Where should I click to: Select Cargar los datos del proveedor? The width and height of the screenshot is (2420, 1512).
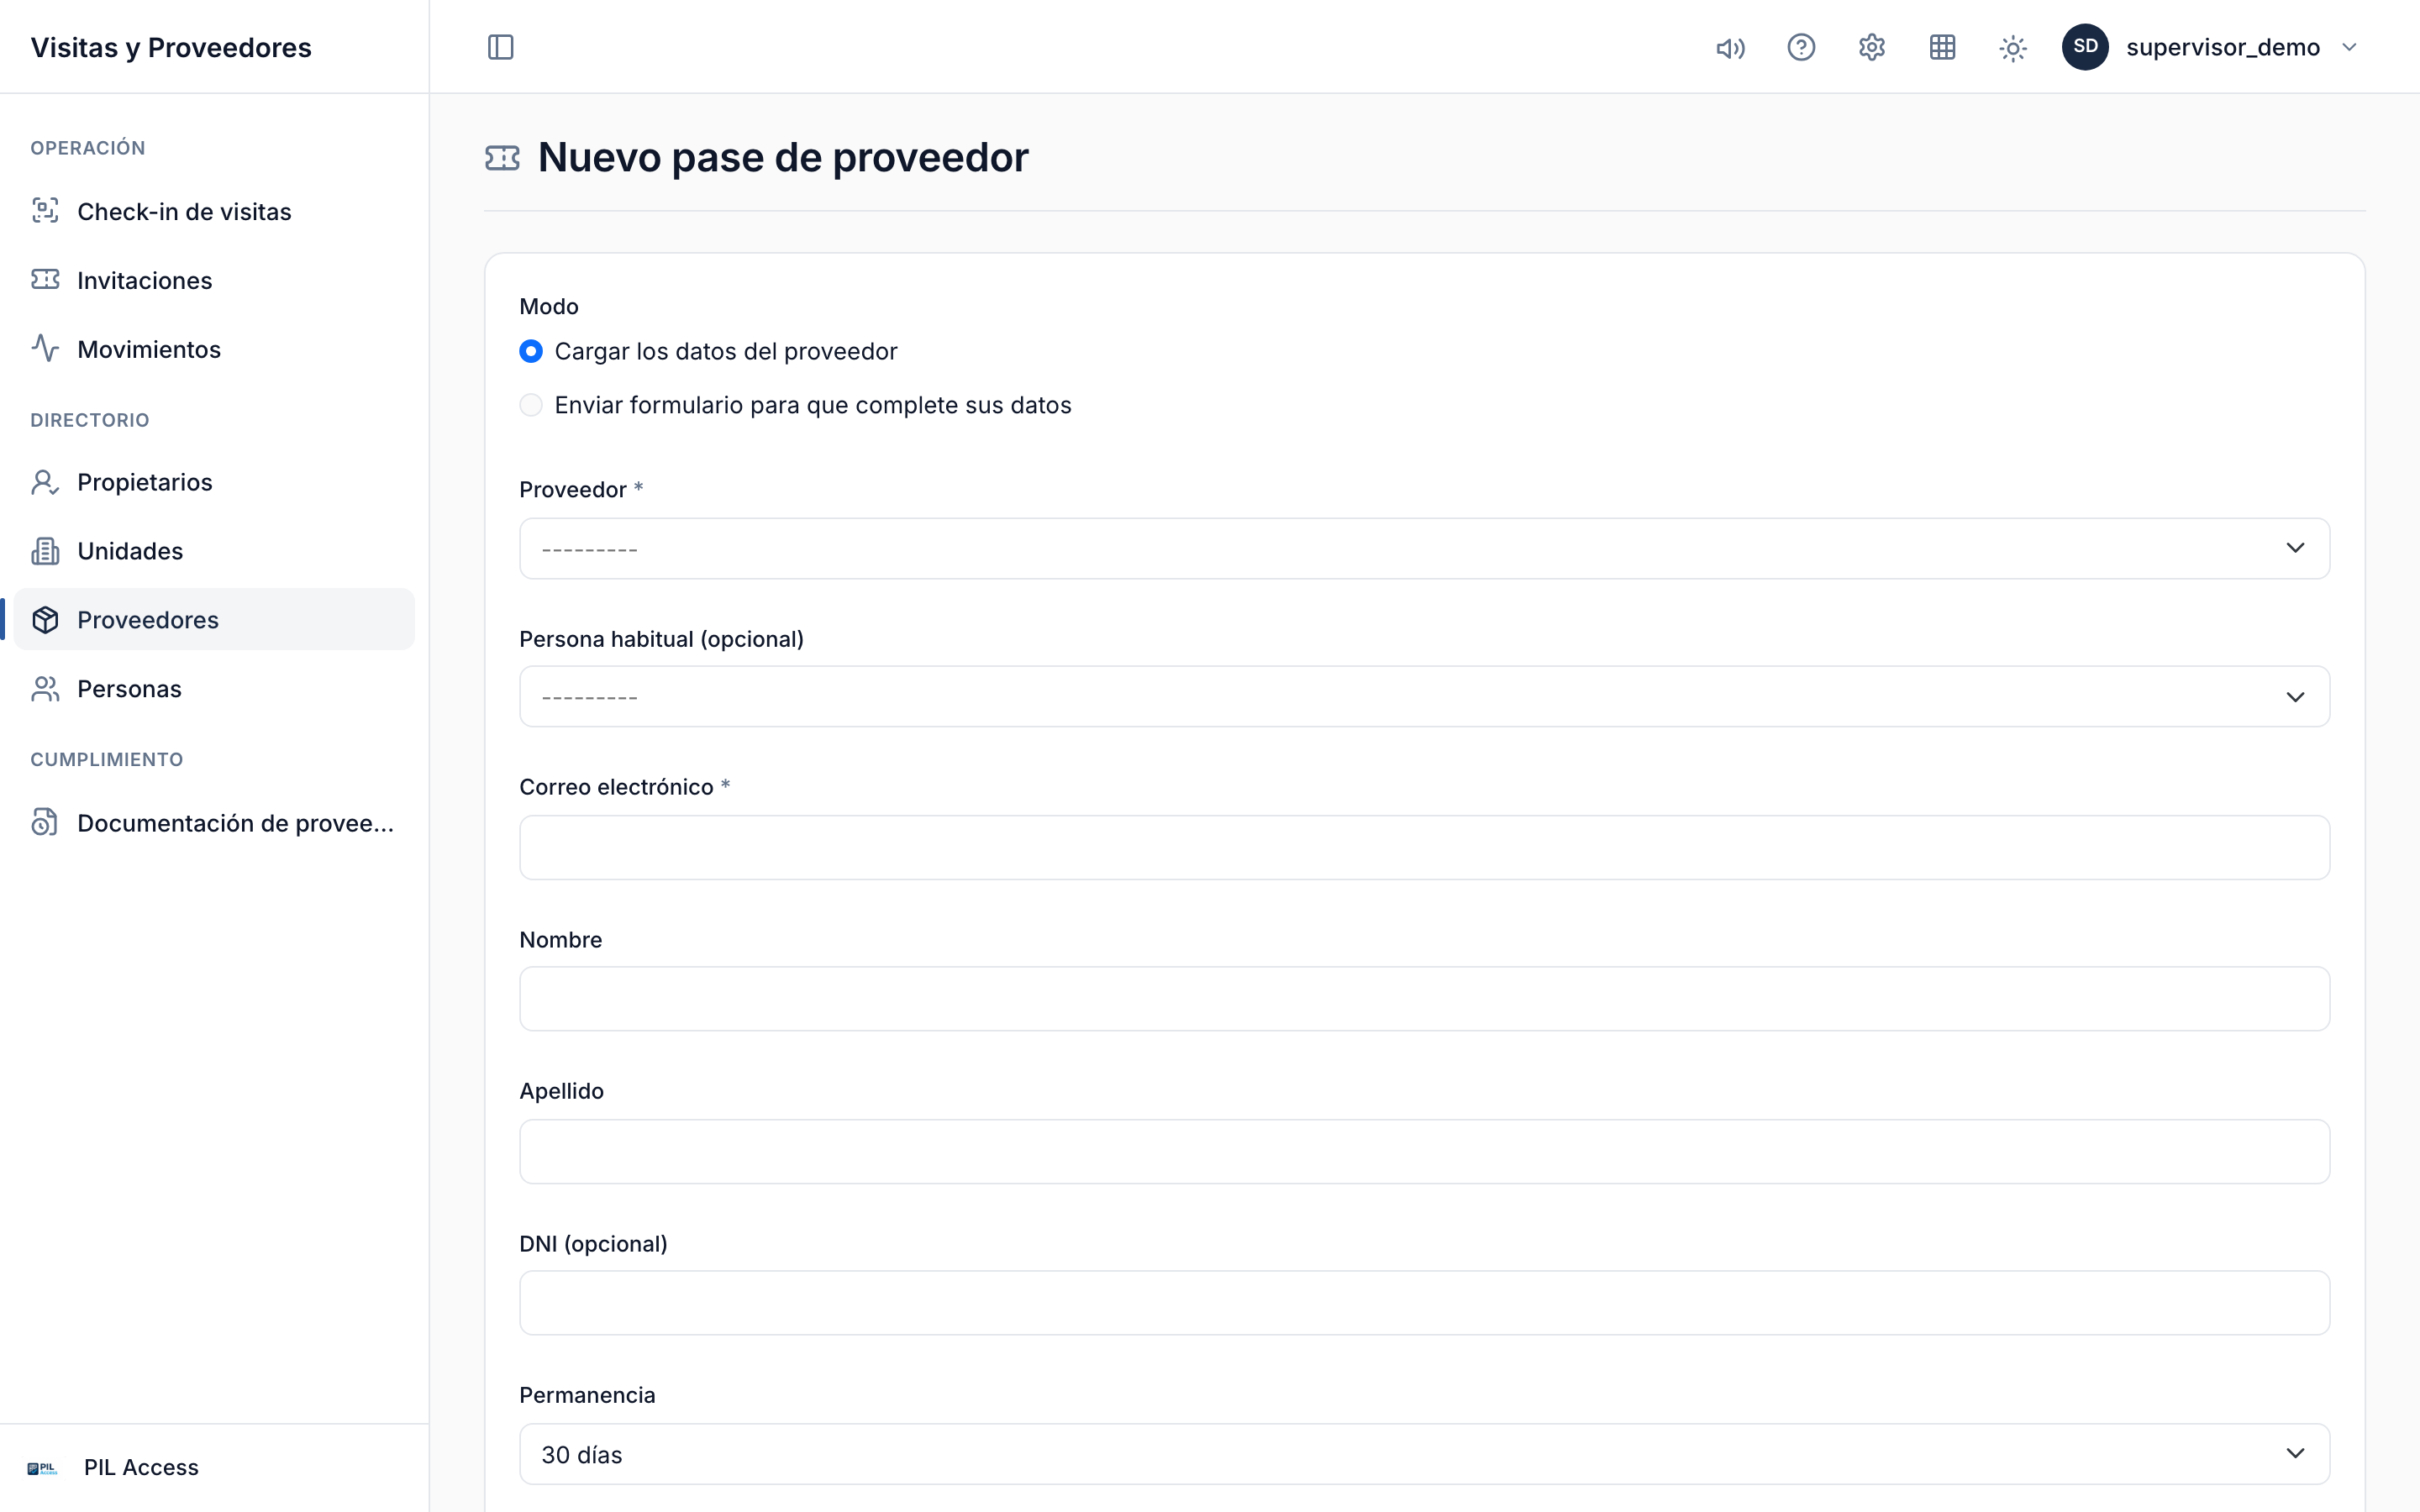(531, 351)
